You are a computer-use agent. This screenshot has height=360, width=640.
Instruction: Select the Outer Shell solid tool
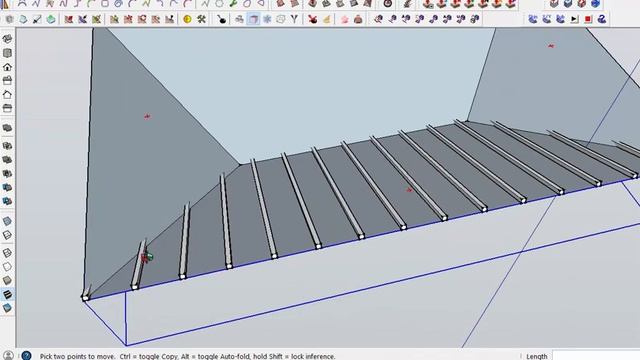[7, 128]
